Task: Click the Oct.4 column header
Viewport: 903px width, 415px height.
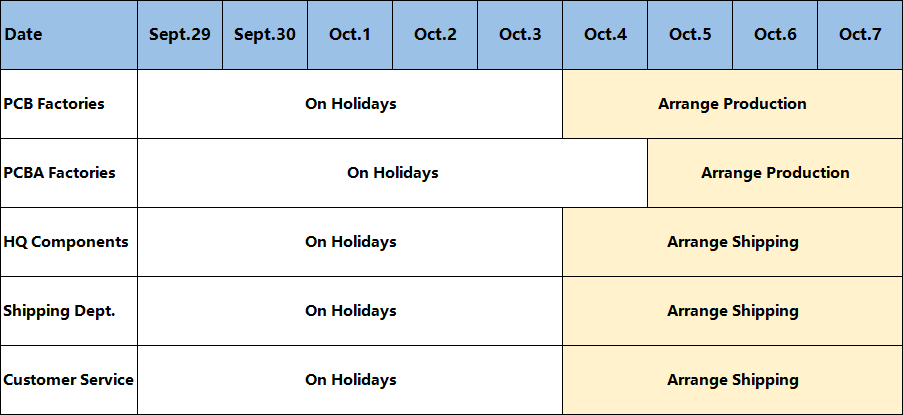Action: 605,35
